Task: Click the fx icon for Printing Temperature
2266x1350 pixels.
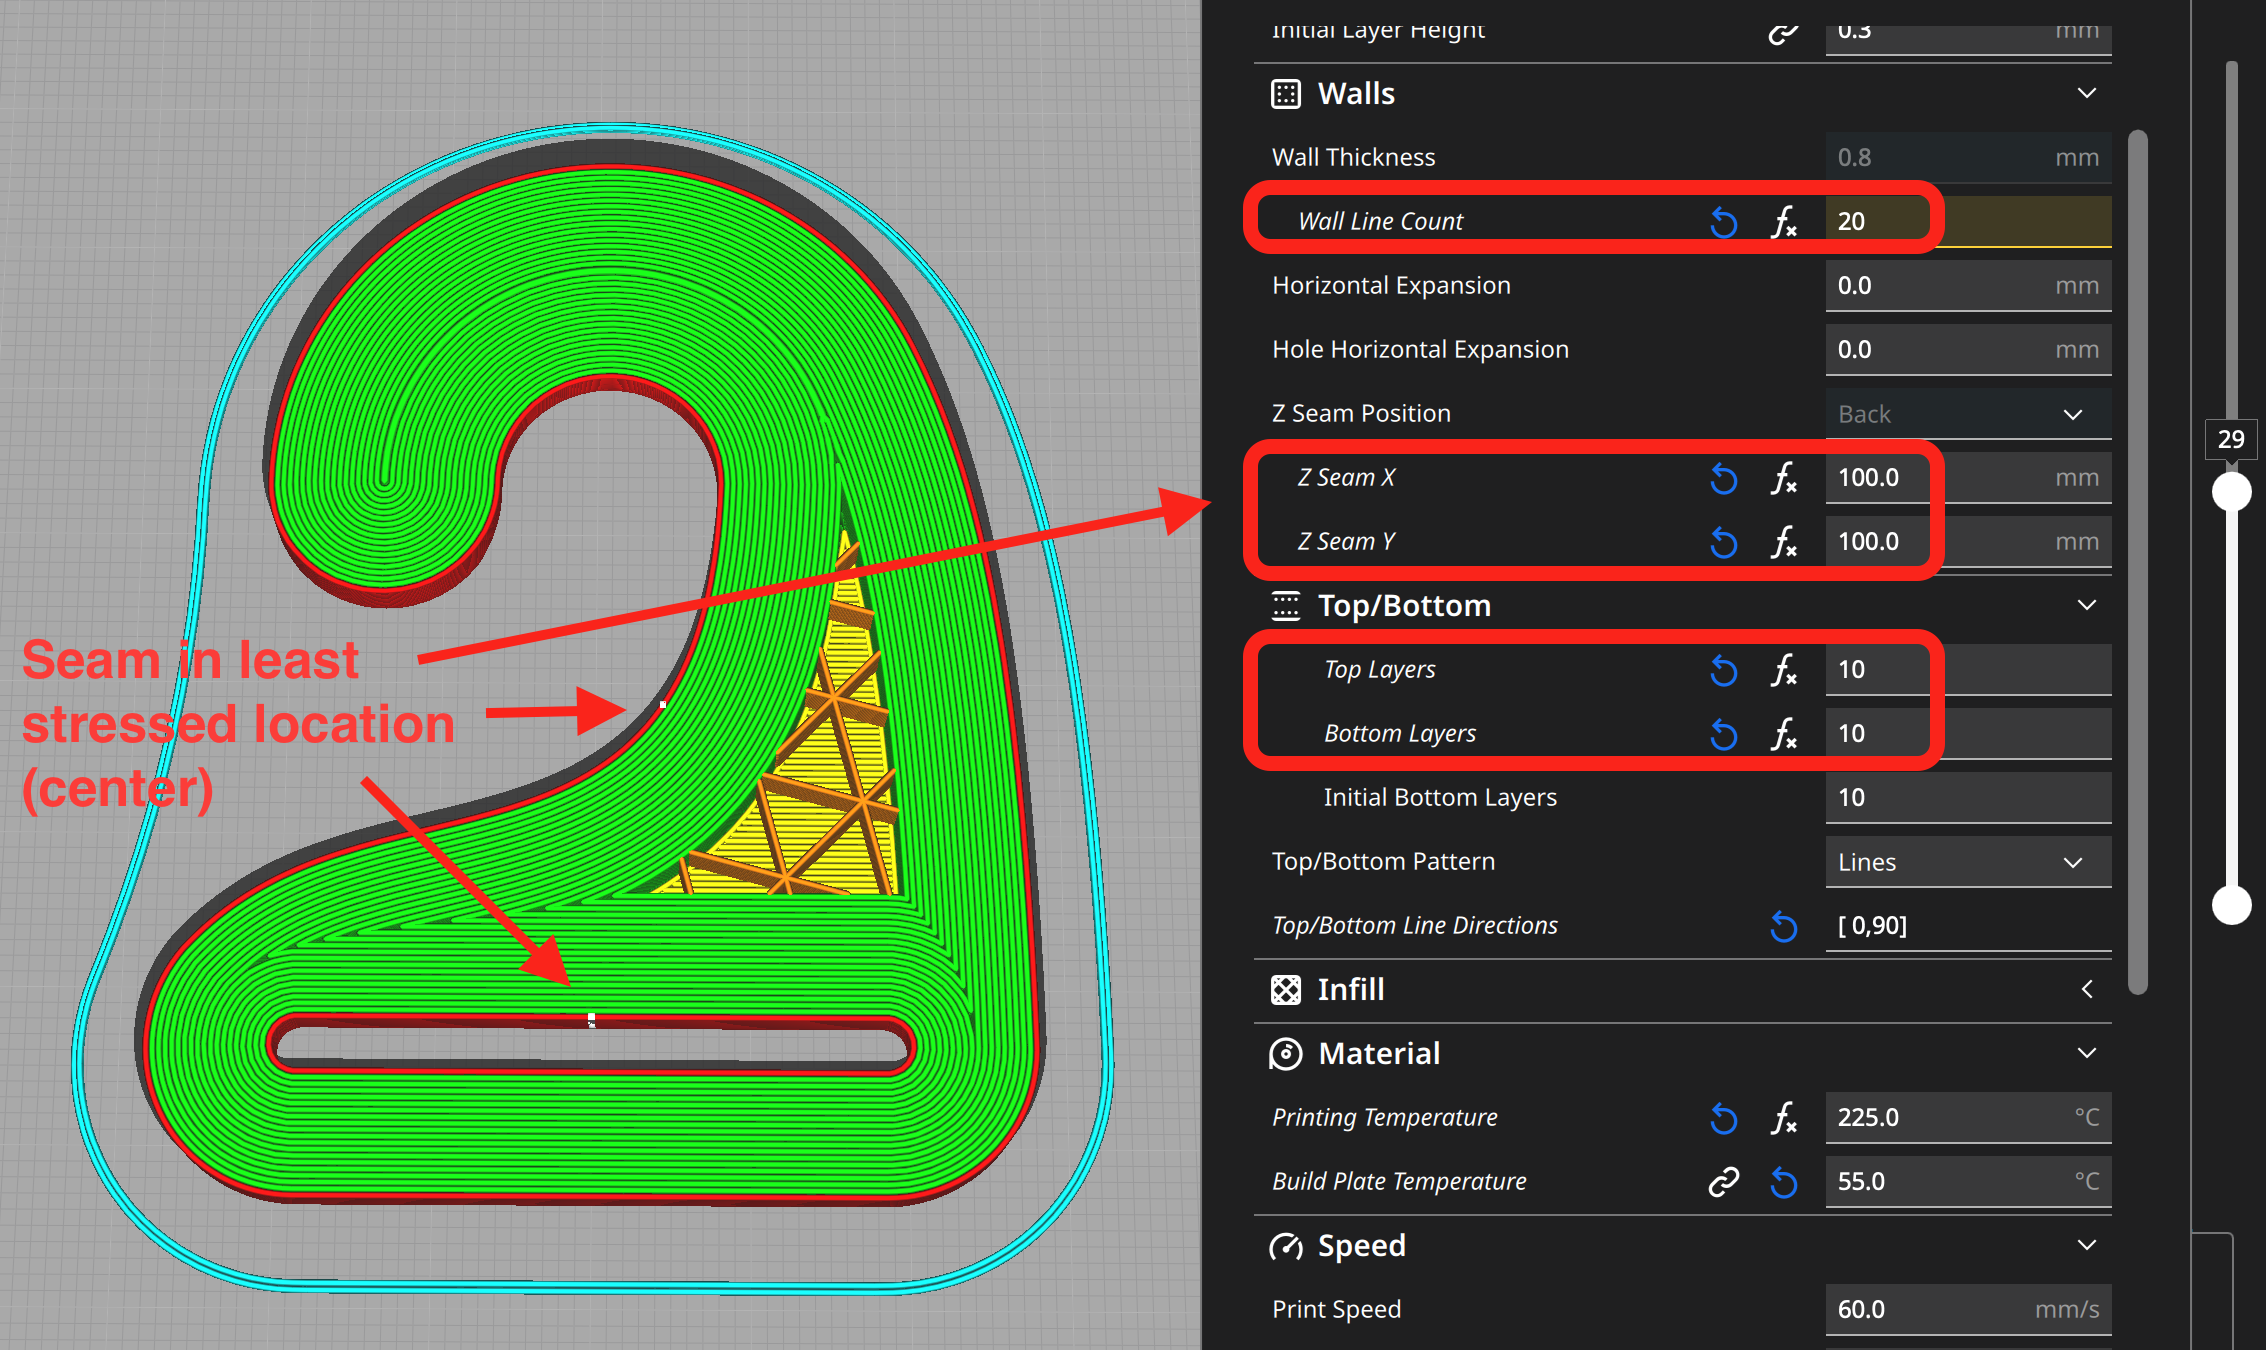Action: (1784, 1118)
